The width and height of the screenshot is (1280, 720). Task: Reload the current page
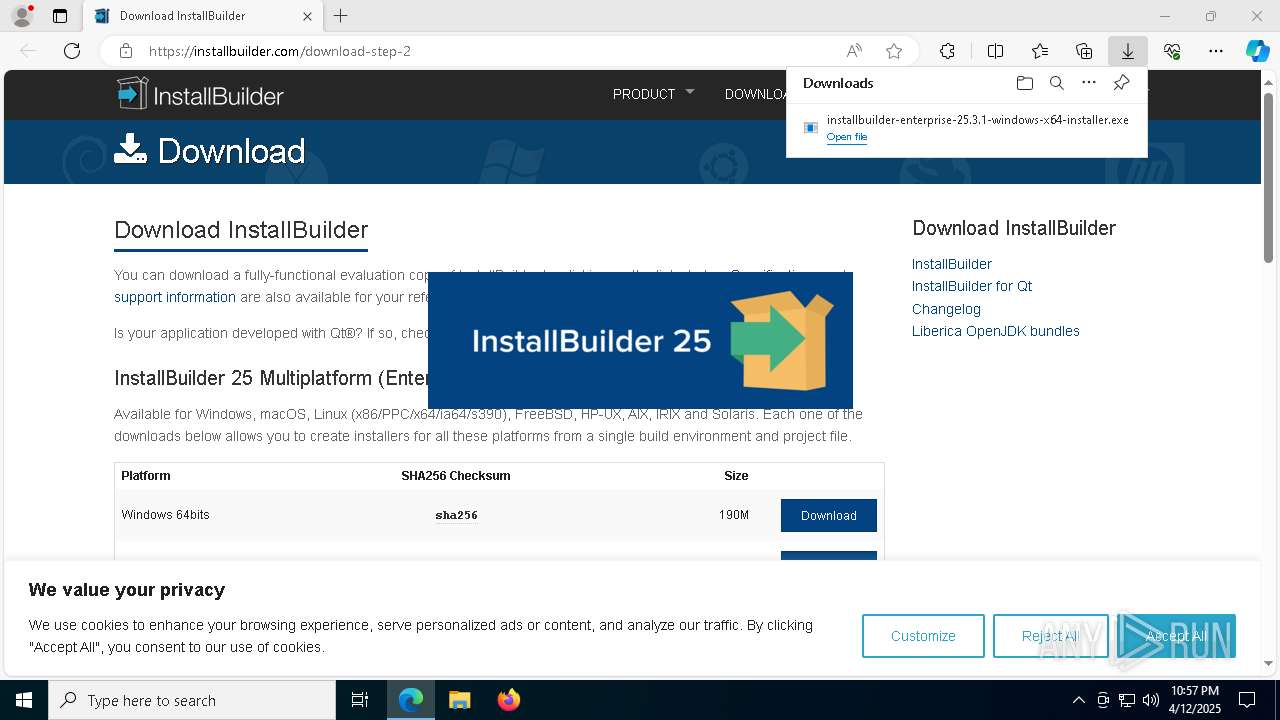pos(72,51)
